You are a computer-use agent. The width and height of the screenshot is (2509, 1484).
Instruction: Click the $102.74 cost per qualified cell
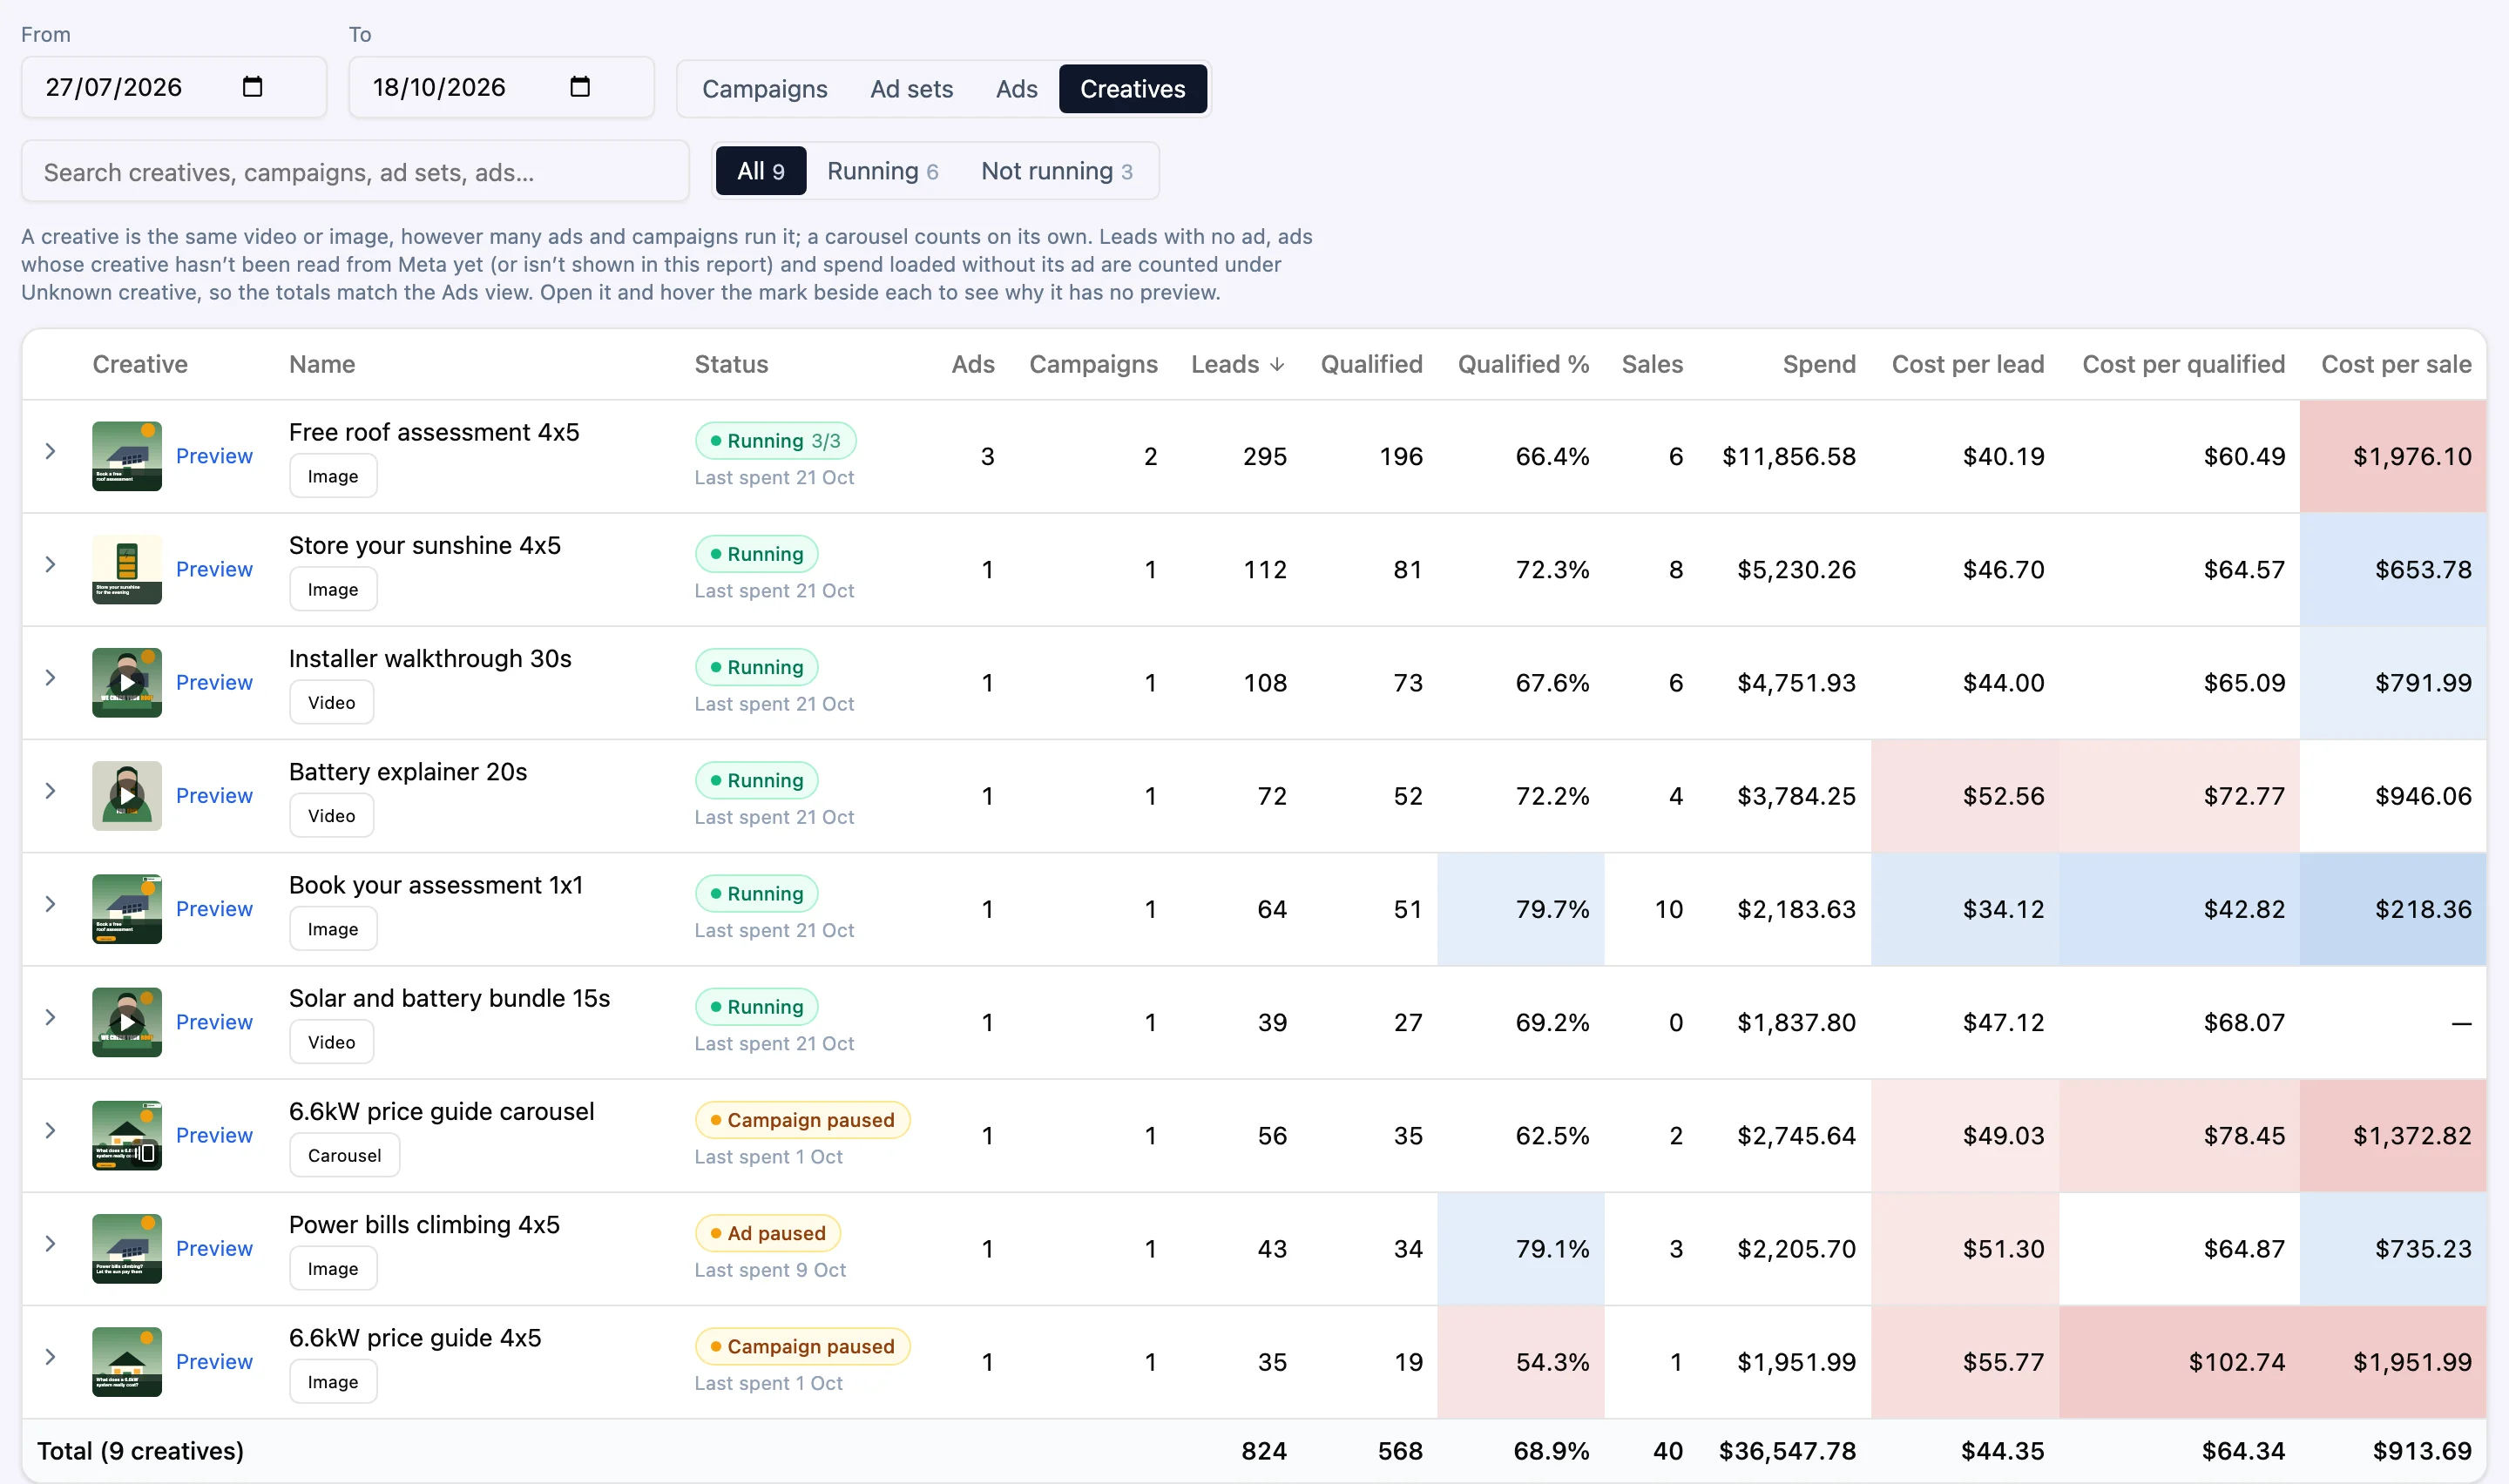pyautogui.click(x=2179, y=1362)
